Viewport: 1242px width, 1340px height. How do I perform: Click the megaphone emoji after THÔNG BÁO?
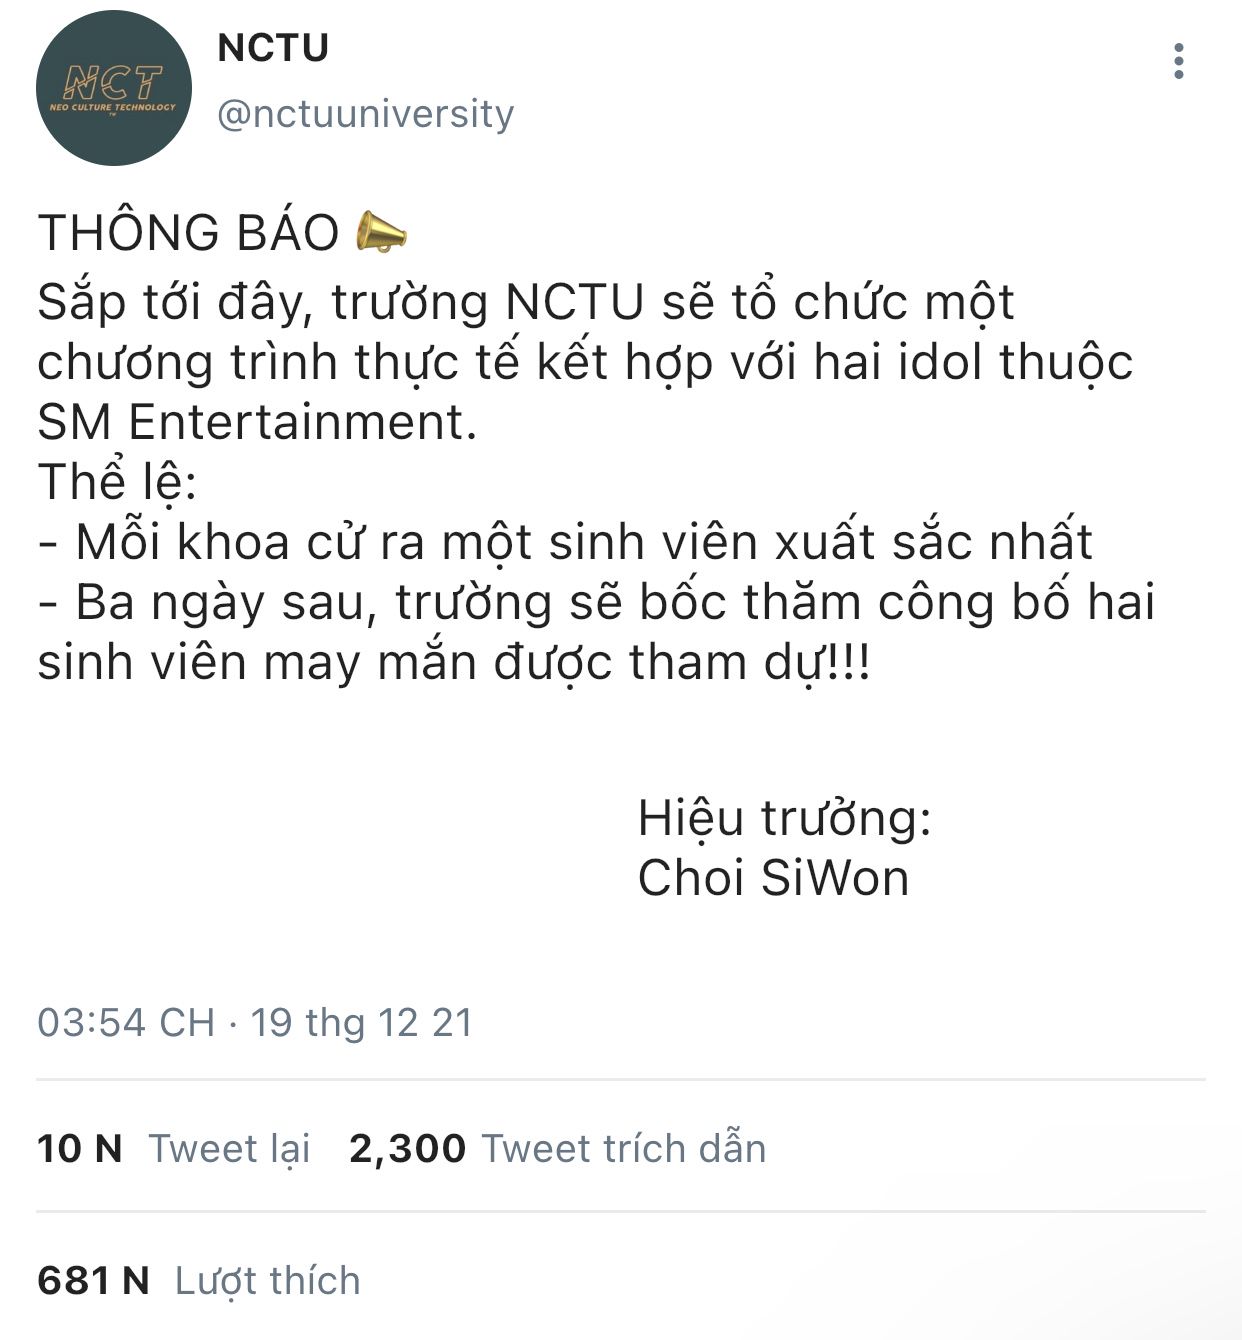pos(382,231)
